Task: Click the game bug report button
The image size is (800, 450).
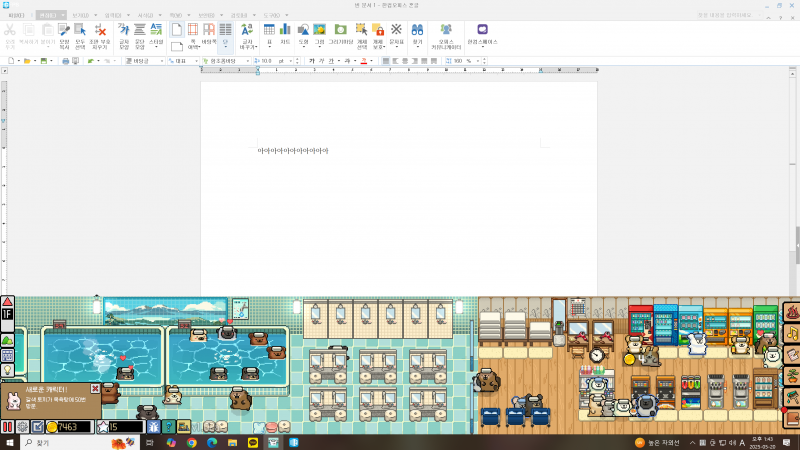Action: 154,427
